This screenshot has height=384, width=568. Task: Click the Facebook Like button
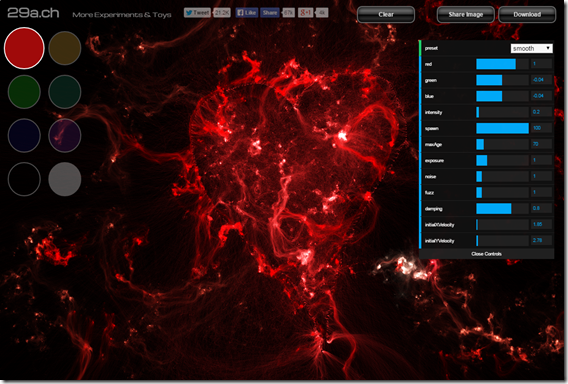(247, 13)
